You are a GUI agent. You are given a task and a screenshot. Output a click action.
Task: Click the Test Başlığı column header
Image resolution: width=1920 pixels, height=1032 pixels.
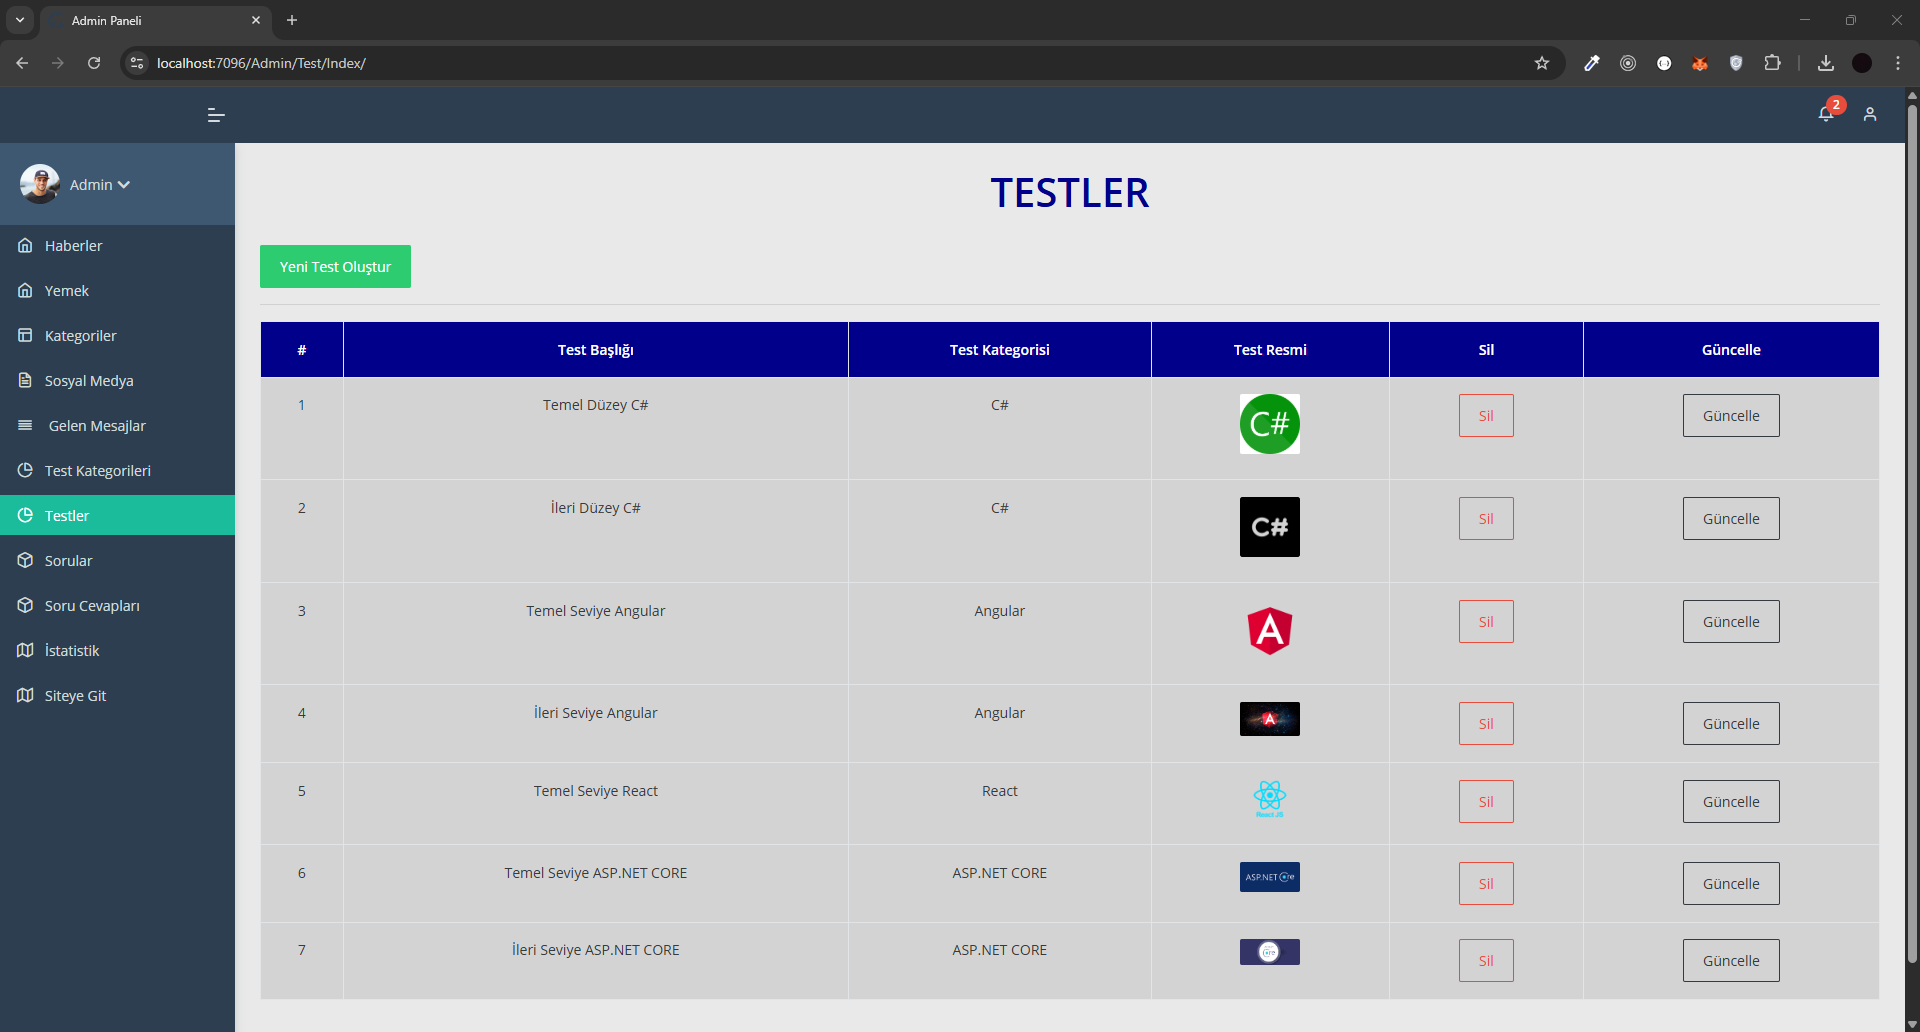coord(596,350)
